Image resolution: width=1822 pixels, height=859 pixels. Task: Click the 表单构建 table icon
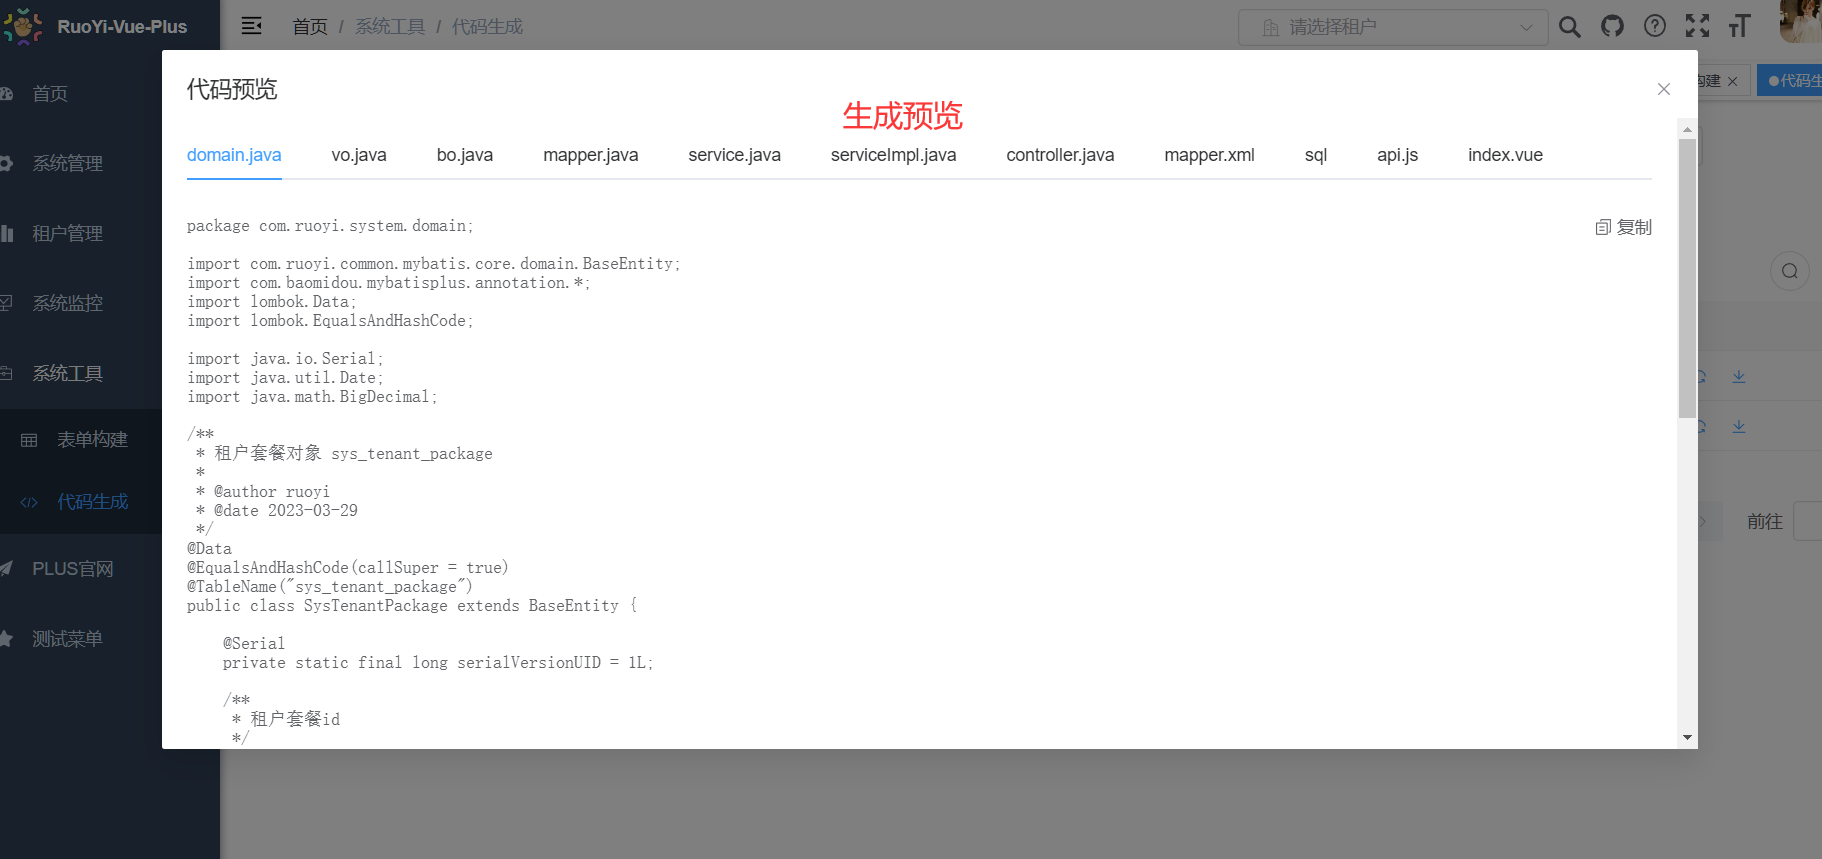tap(29, 440)
